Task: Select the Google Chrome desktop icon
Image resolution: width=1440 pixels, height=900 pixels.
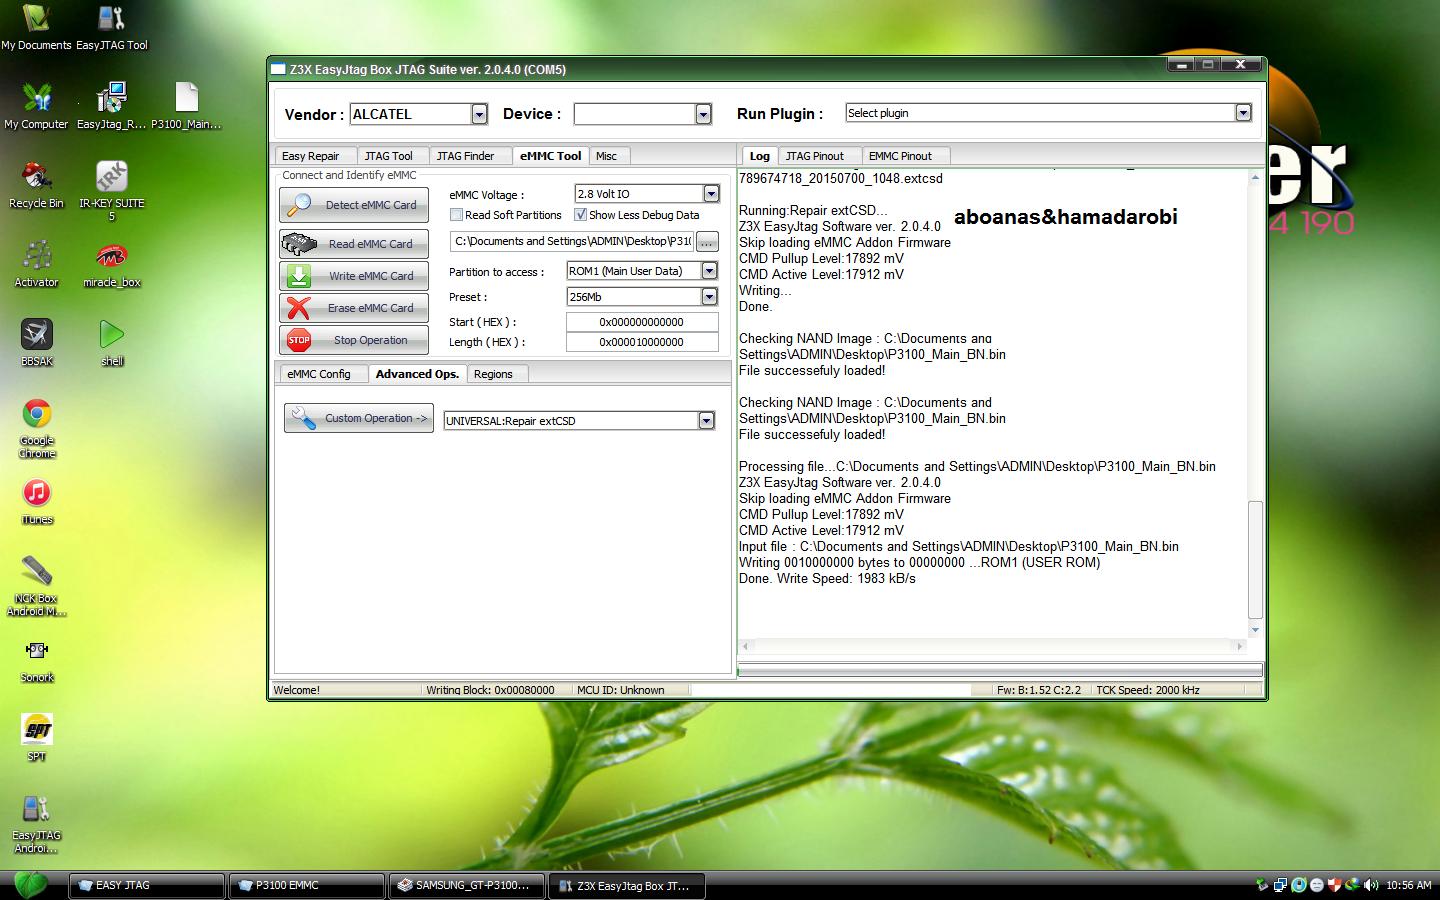Action: [x=36, y=428]
